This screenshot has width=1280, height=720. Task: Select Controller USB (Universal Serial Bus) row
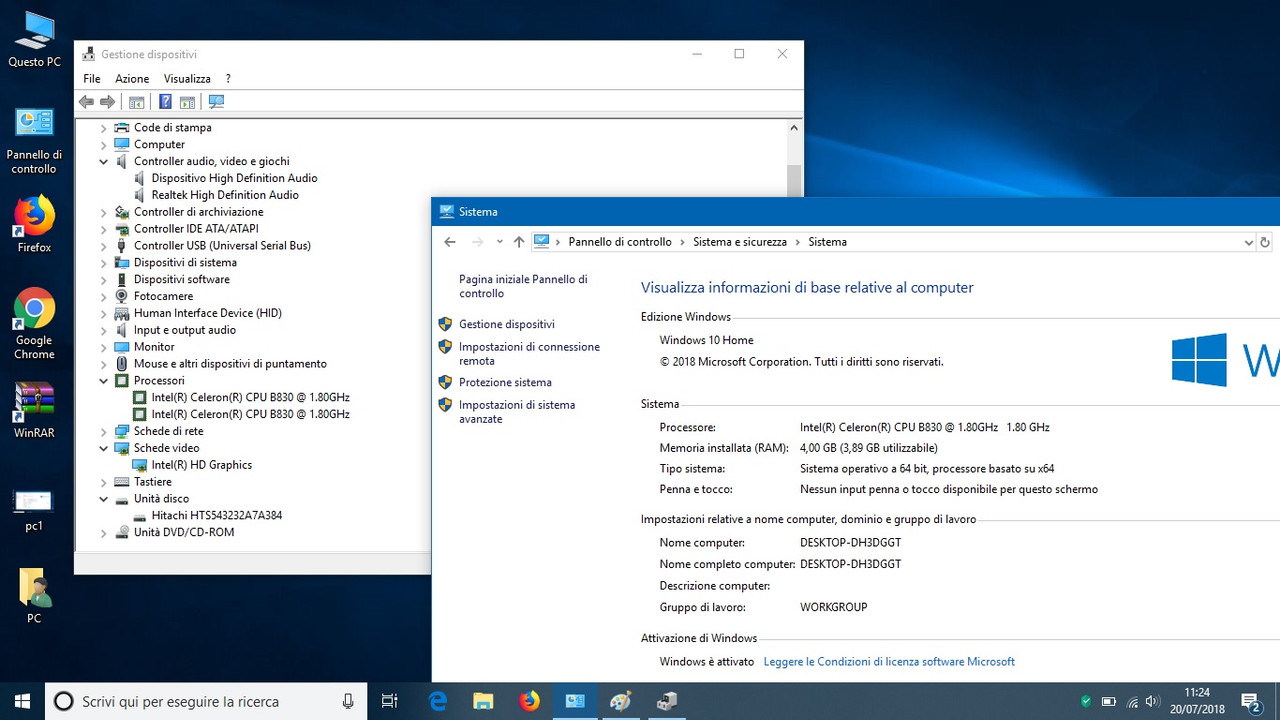[222, 246]
